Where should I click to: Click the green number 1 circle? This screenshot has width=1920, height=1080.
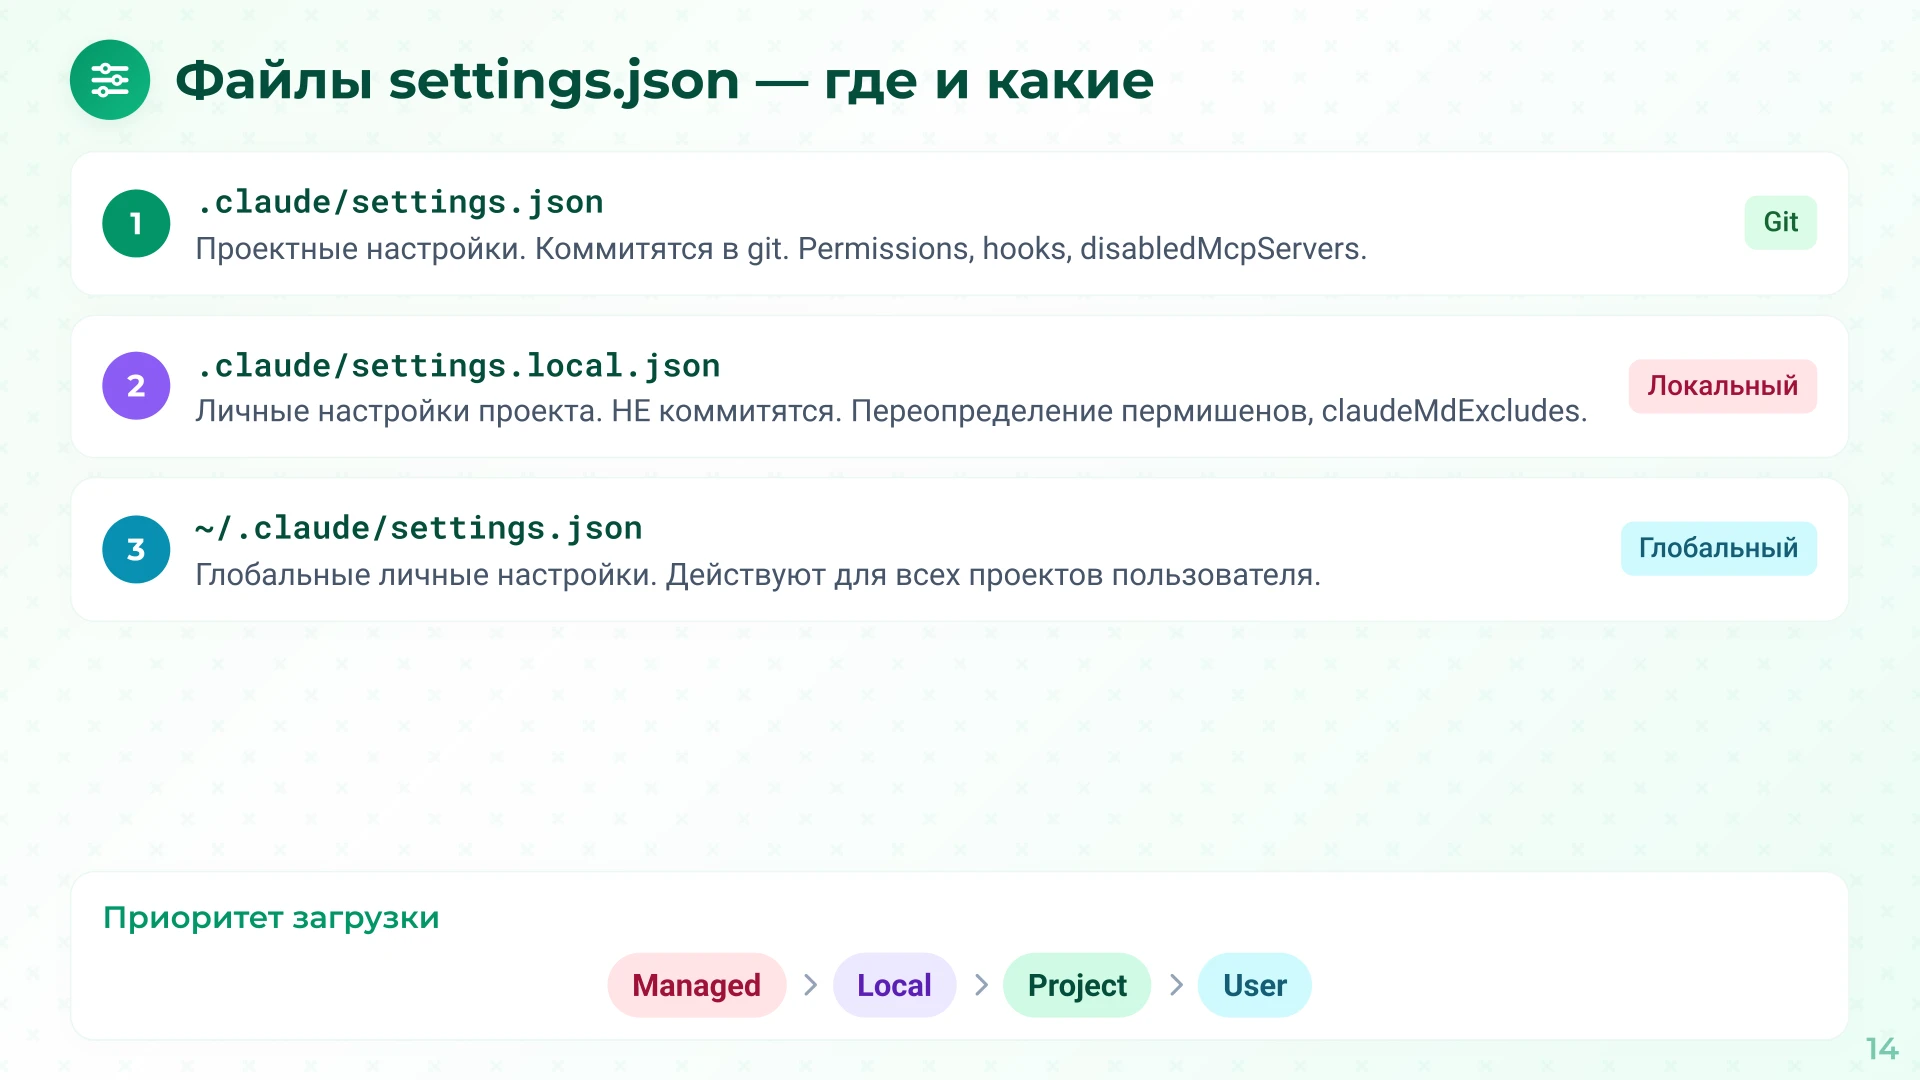(x=136, y=223)
